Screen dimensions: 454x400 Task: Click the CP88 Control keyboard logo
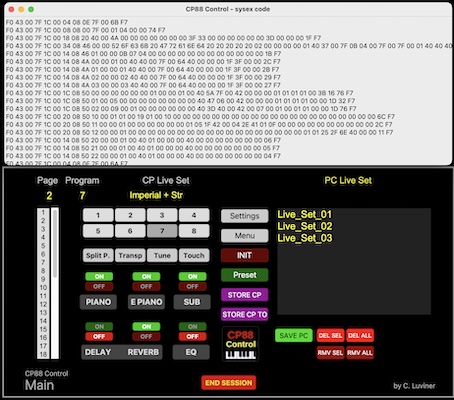pyautogui.click(x=240, y=344)
